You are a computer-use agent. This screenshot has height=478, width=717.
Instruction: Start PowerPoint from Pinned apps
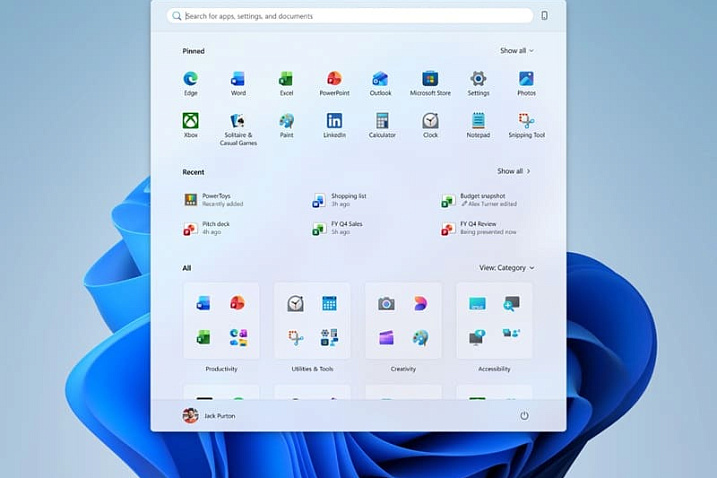coord(334,83)
